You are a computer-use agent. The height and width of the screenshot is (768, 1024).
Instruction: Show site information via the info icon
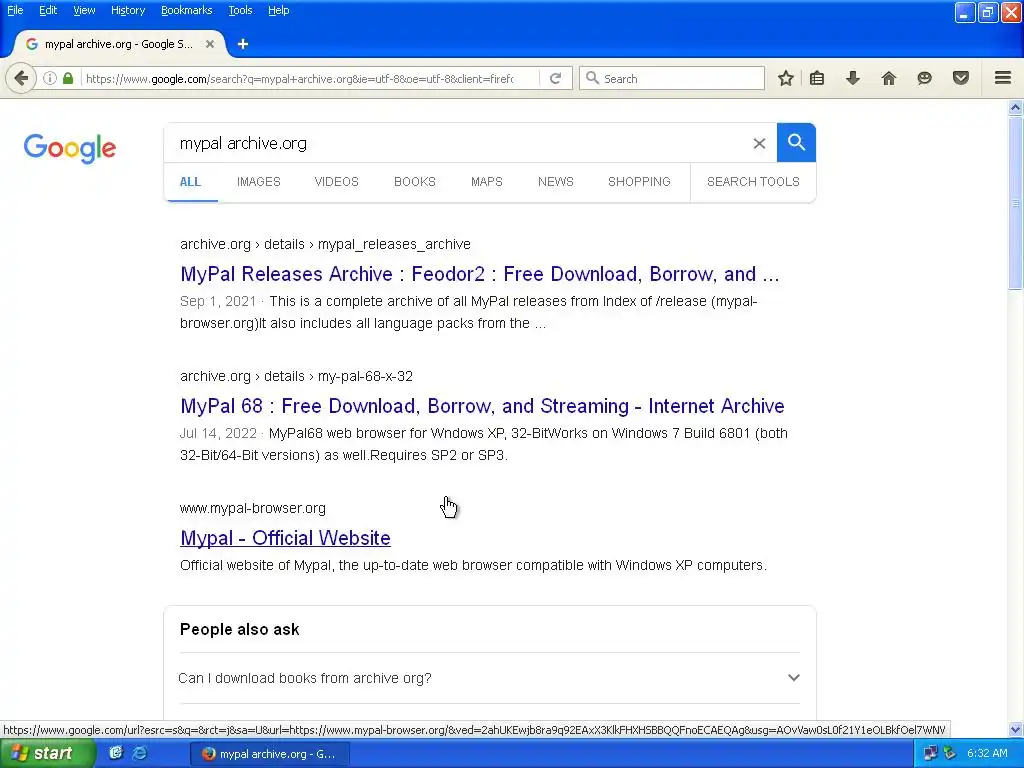(x=50, y=78)
